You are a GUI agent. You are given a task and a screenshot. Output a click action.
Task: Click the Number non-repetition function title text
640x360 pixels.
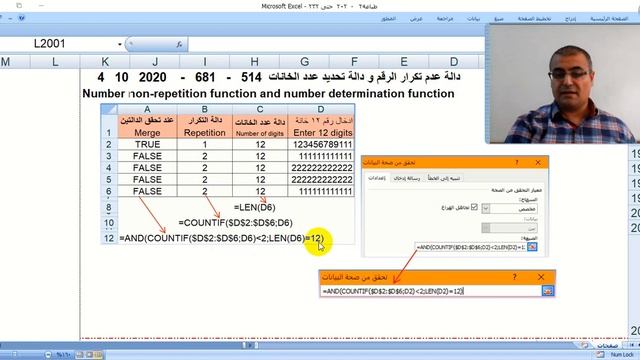tap(268, 93)
